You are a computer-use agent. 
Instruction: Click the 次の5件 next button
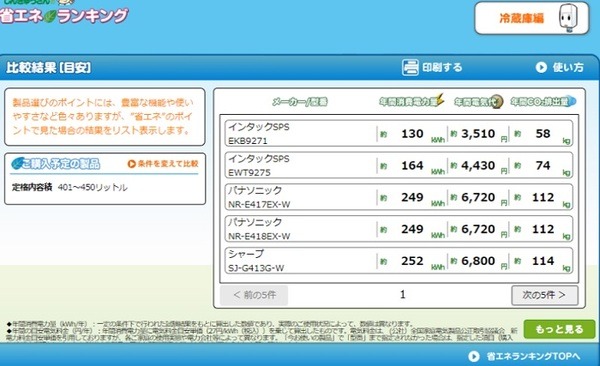545,295
